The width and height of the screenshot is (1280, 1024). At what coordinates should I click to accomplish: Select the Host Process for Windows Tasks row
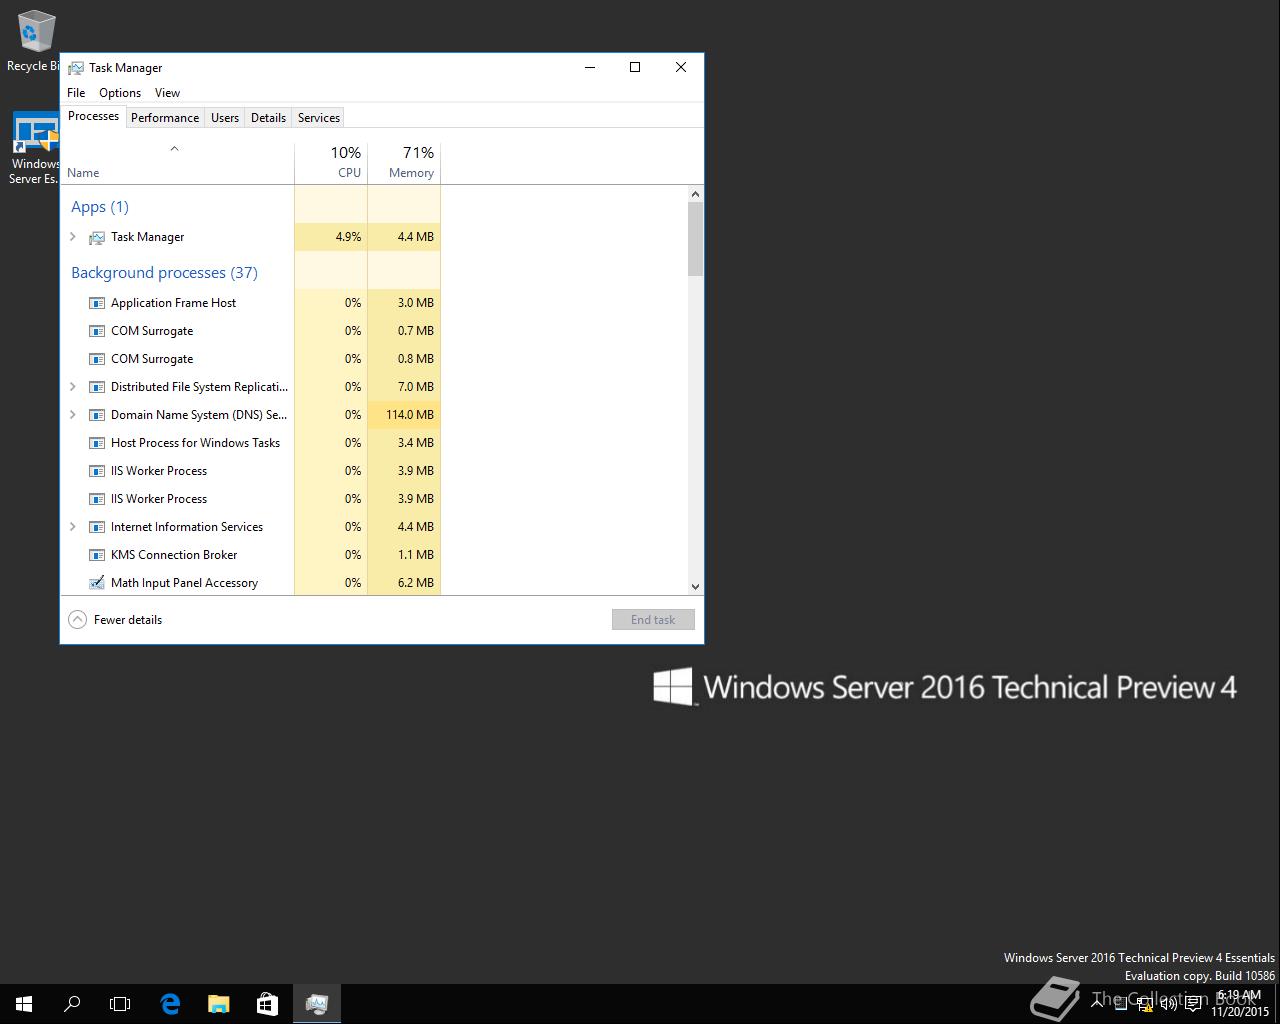tap(251, 443)
